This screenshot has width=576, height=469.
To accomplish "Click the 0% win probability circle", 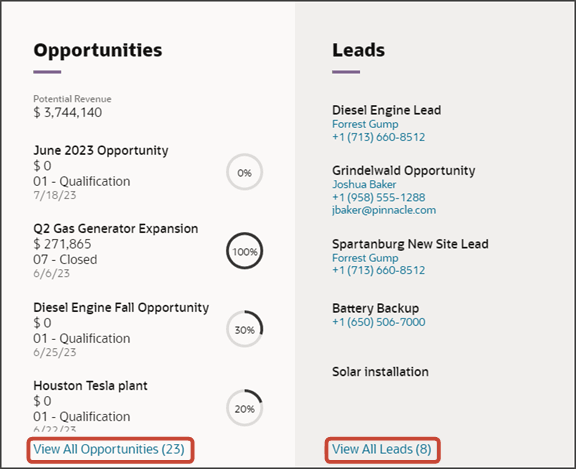I will pos(244,172).
